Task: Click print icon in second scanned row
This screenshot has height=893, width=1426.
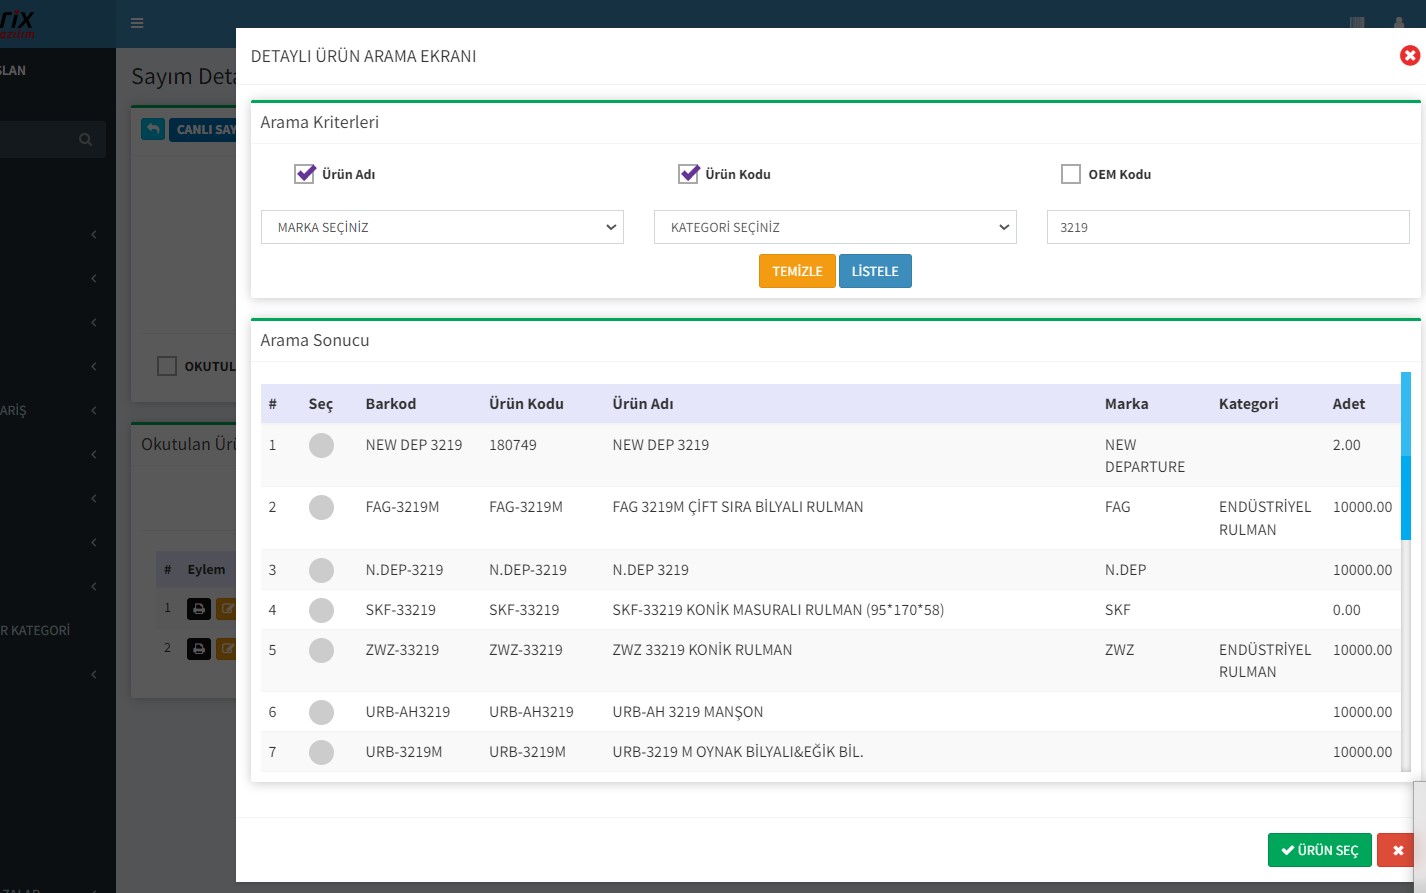Action: [x=199, y=649]
